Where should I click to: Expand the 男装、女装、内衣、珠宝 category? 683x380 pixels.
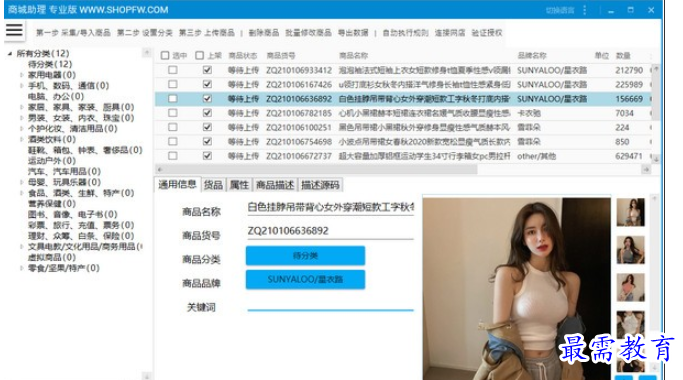(21, 118)
